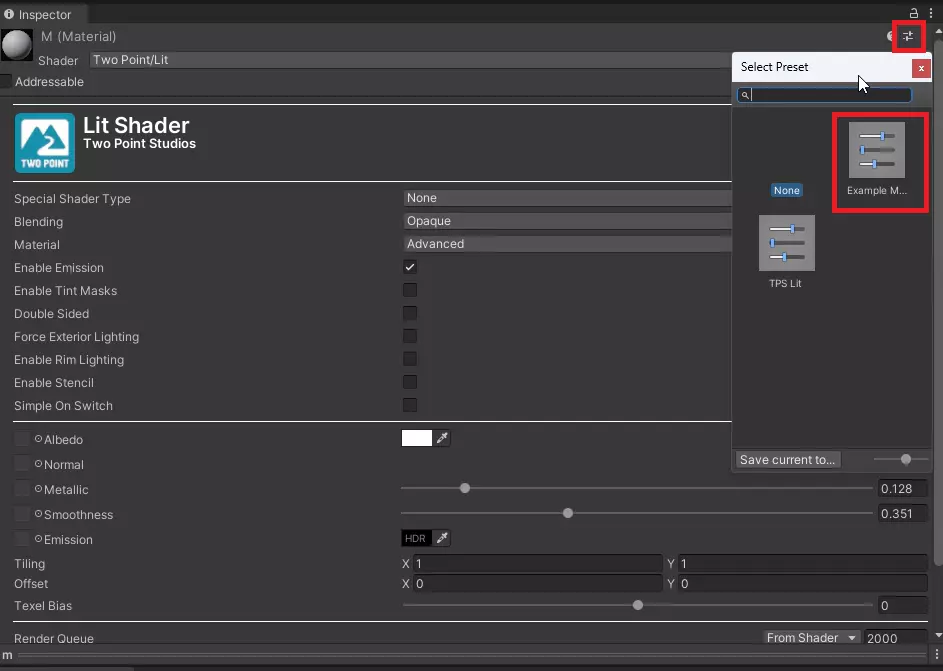943x671 pixels.
Task: Open Special Shader Type dropdown
Action: (567, 198)
